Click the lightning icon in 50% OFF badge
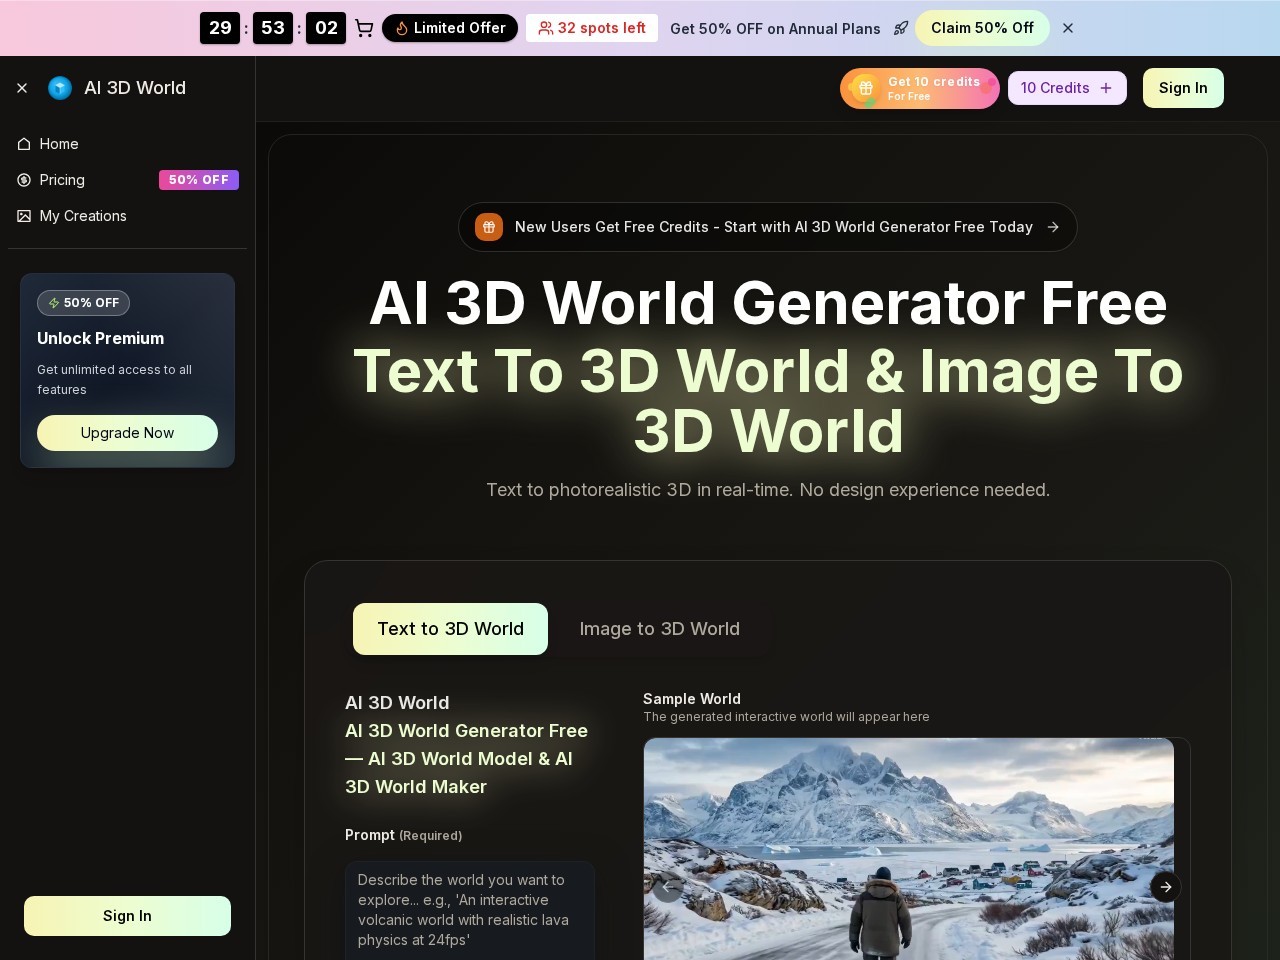Screen dimensions: 1280x960 click(54, 303)
